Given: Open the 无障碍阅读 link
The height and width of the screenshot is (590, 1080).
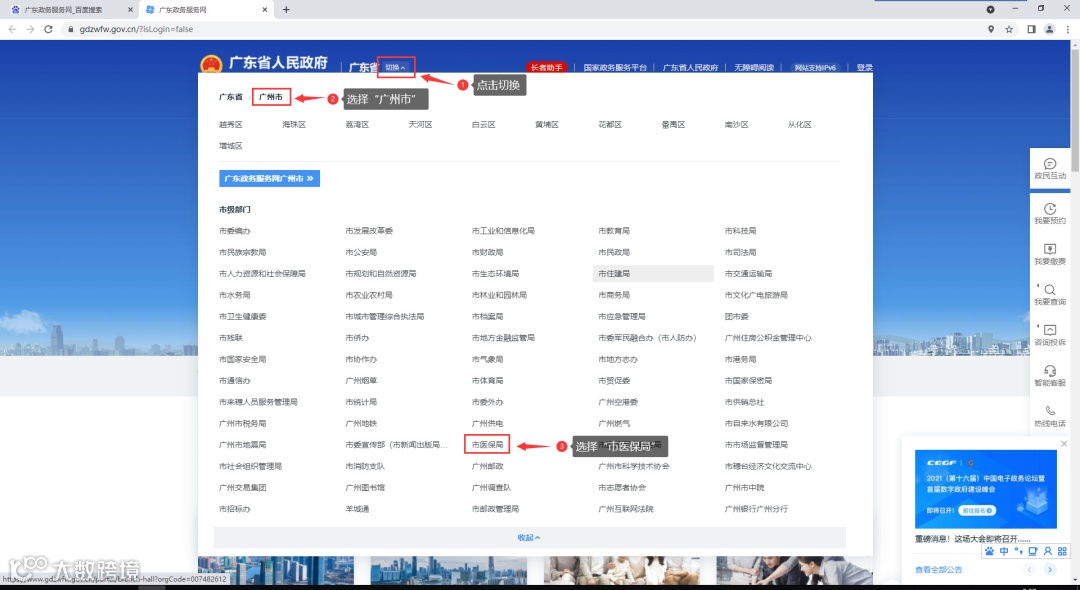Looking at the screenshot, I should coord(754,67).
